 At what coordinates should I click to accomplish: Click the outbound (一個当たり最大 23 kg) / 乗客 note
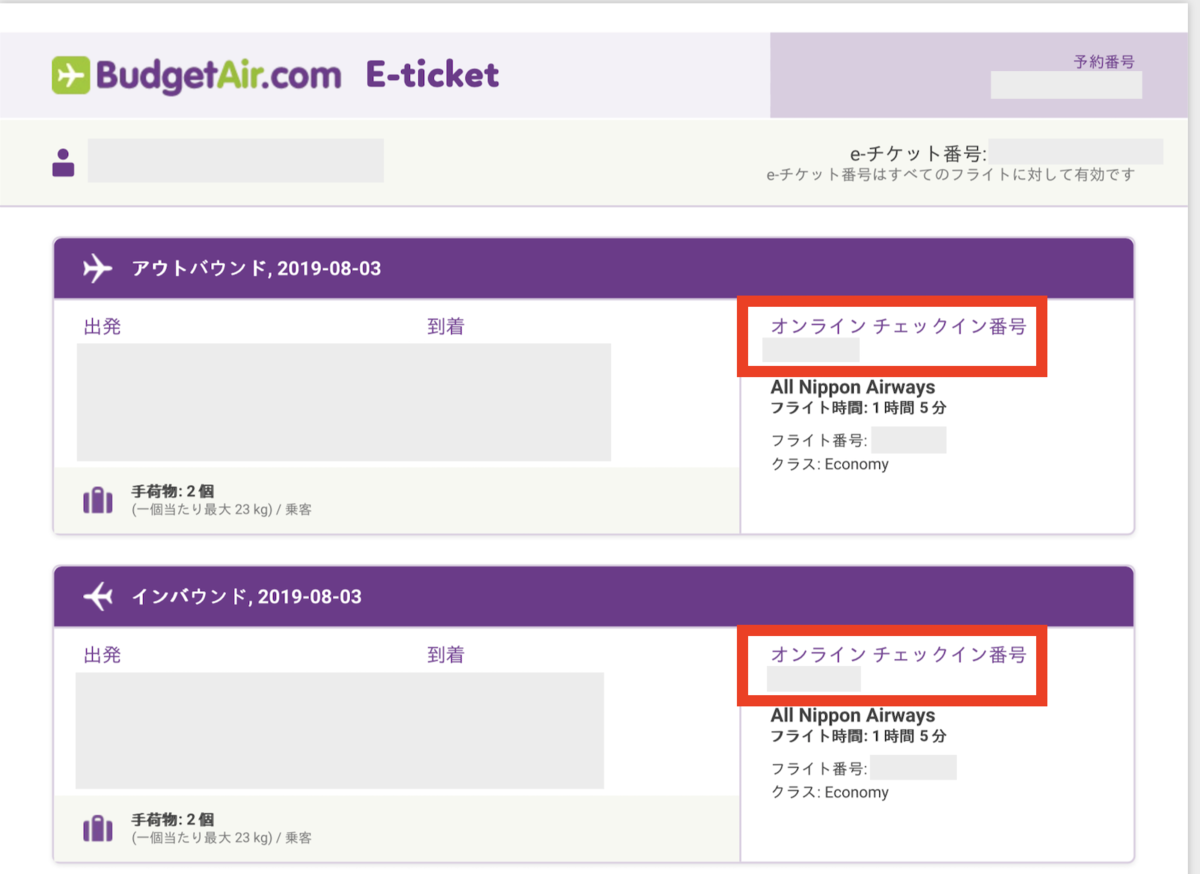222,510
